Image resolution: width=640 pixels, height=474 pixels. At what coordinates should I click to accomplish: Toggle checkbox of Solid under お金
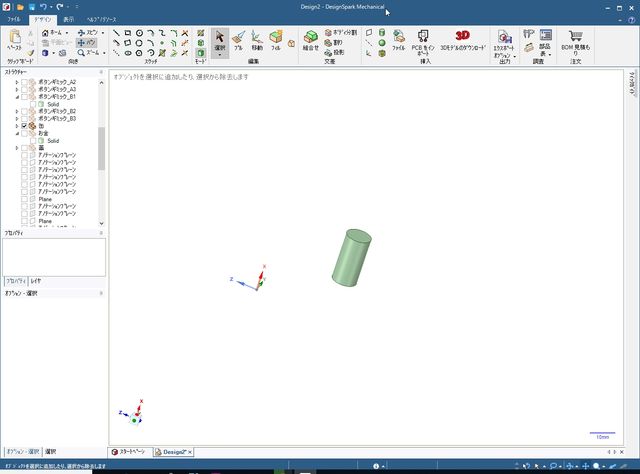point(33,141)
